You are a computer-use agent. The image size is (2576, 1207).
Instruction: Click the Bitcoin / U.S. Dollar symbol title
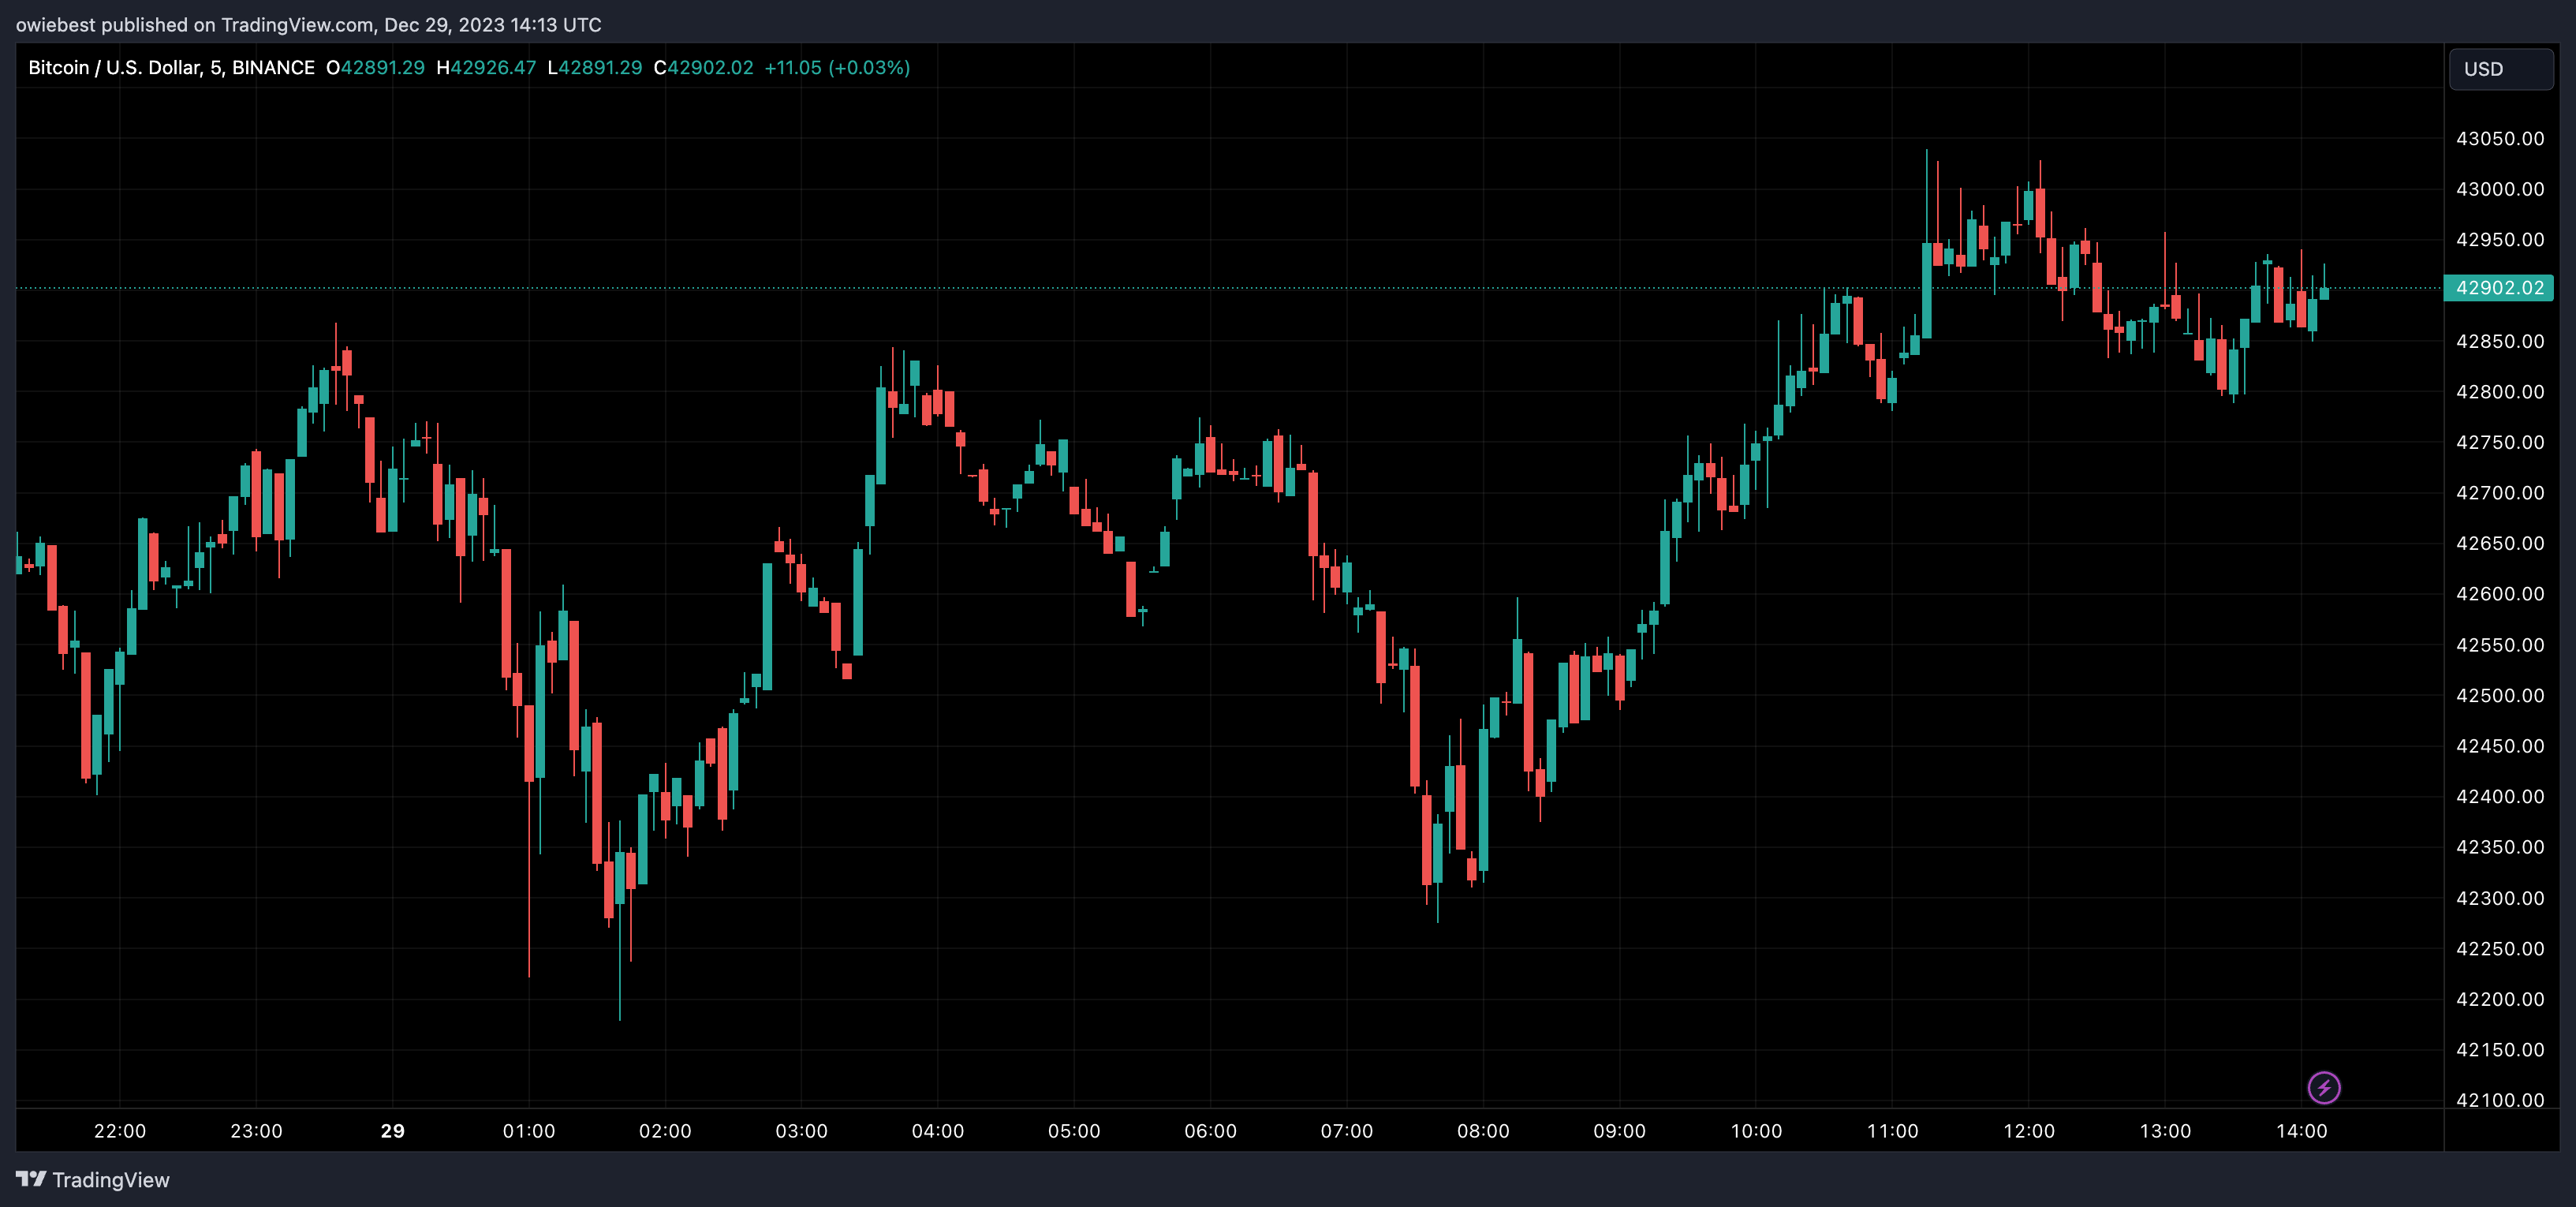tap(171, 68)
